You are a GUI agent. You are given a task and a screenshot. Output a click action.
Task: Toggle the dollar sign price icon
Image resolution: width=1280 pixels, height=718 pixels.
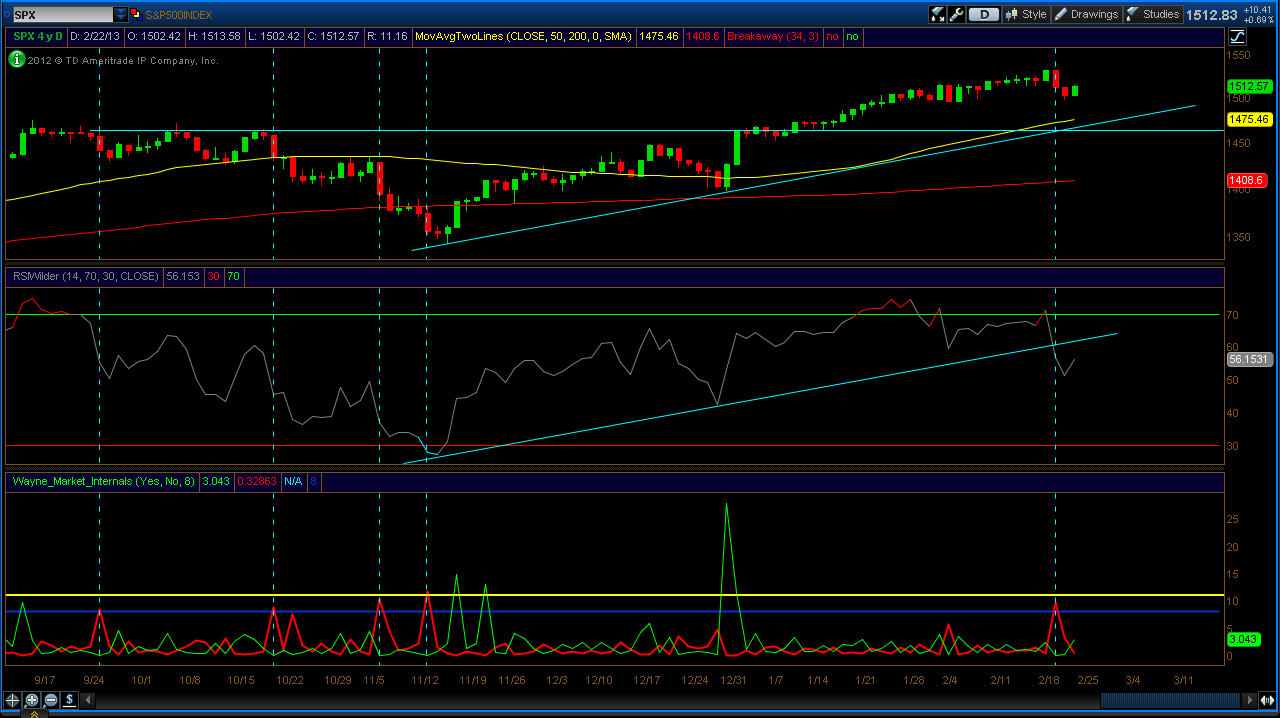point(67,700)
